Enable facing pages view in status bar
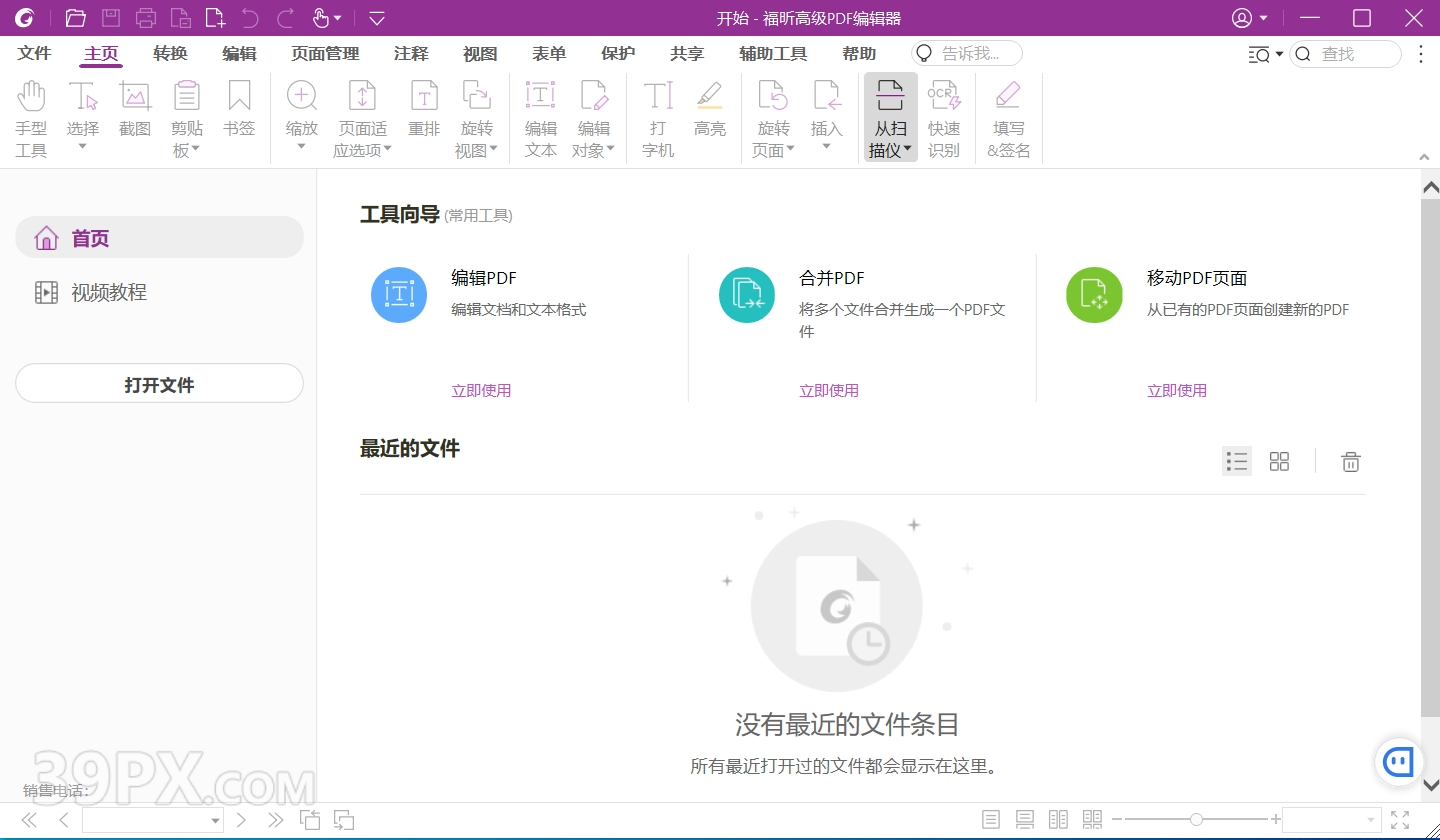Screen dimensions: 1440x840 point(1058,820)
